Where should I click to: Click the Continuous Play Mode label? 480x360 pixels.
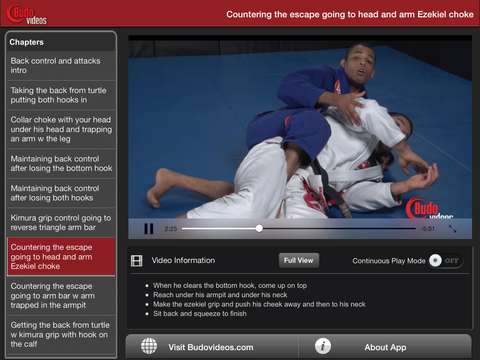[x=389, y=261]
